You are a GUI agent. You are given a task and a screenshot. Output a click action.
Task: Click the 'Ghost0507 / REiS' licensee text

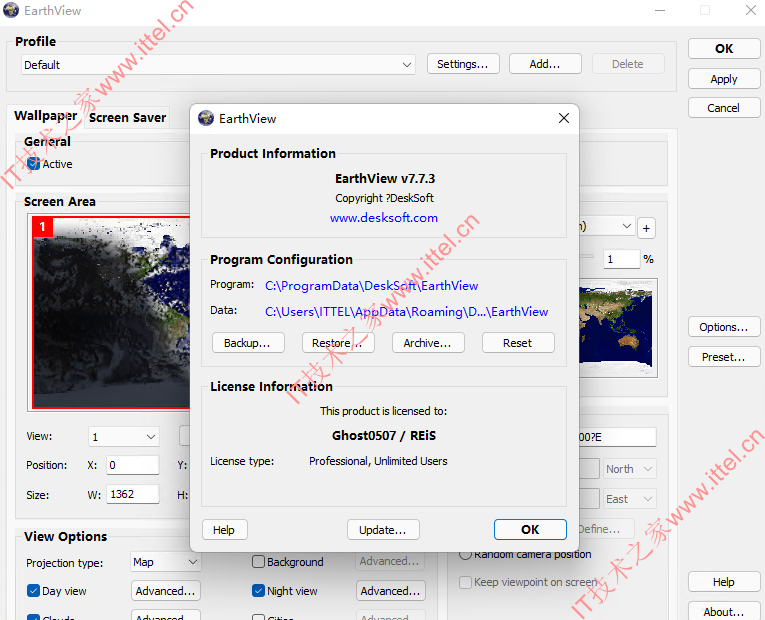point(383,436)
